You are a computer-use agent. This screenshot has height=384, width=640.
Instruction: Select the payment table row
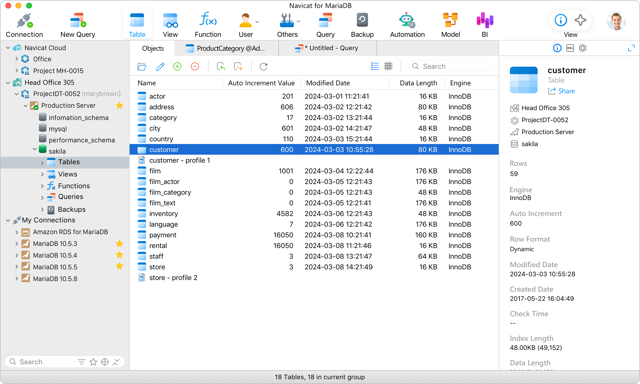point(314,235)
